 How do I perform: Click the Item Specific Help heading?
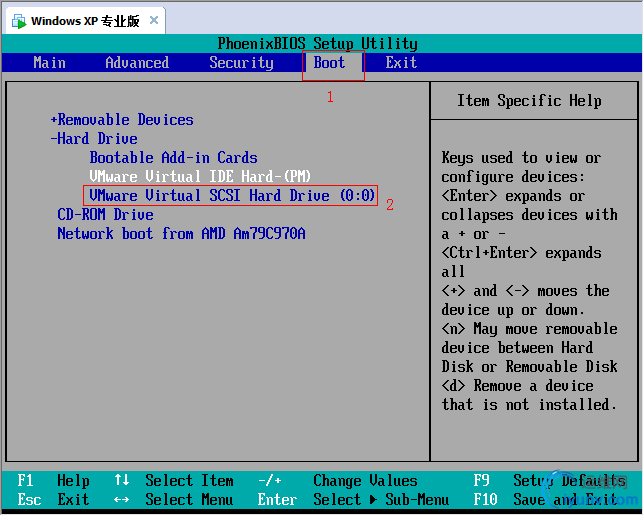529,101
